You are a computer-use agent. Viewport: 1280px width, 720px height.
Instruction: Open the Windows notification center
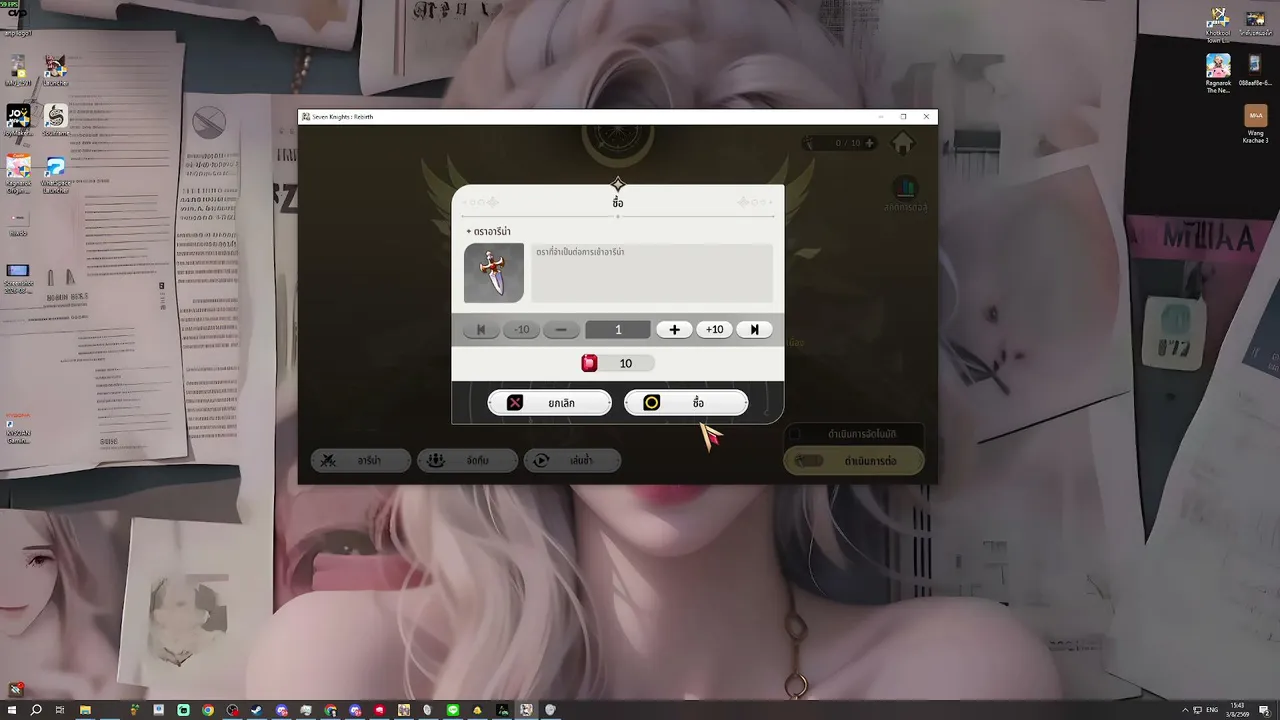click(x=1264, y=710)
